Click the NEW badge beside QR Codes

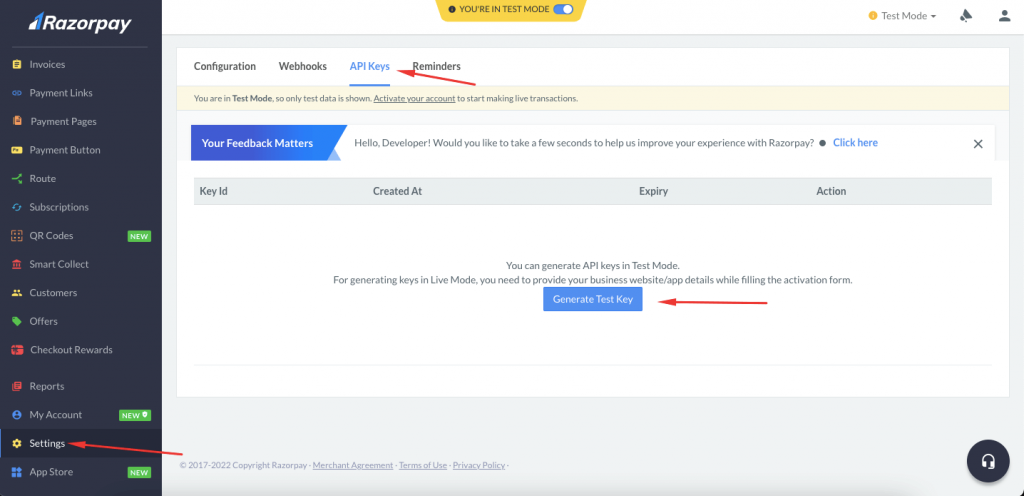tap(139, 236)
